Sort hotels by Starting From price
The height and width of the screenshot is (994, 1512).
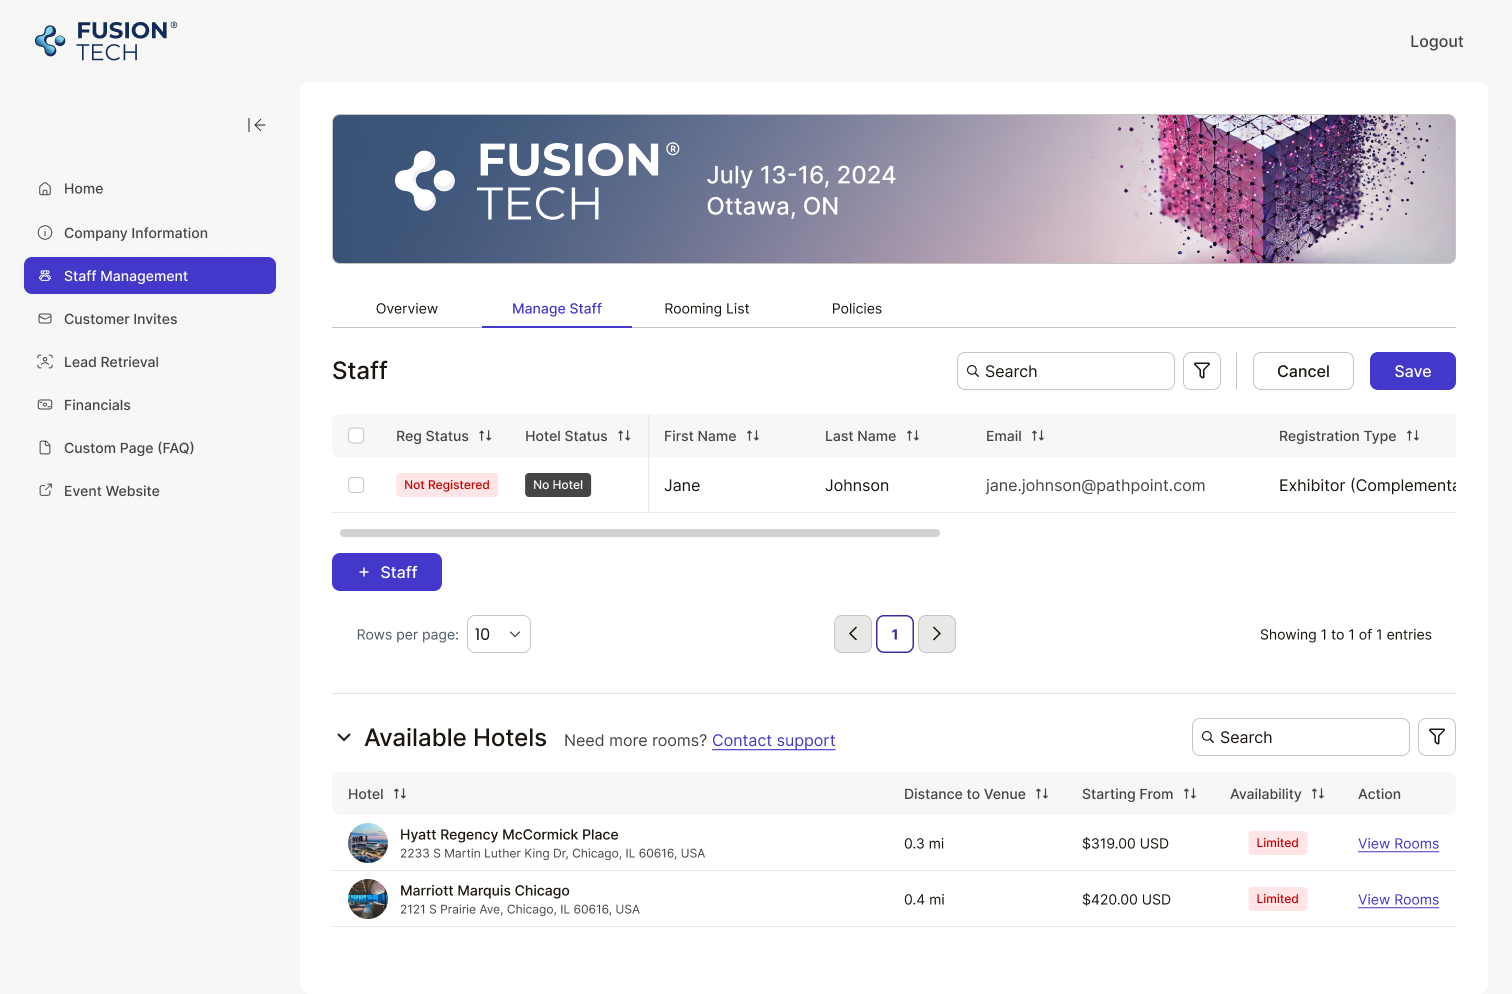(1190, 794)
